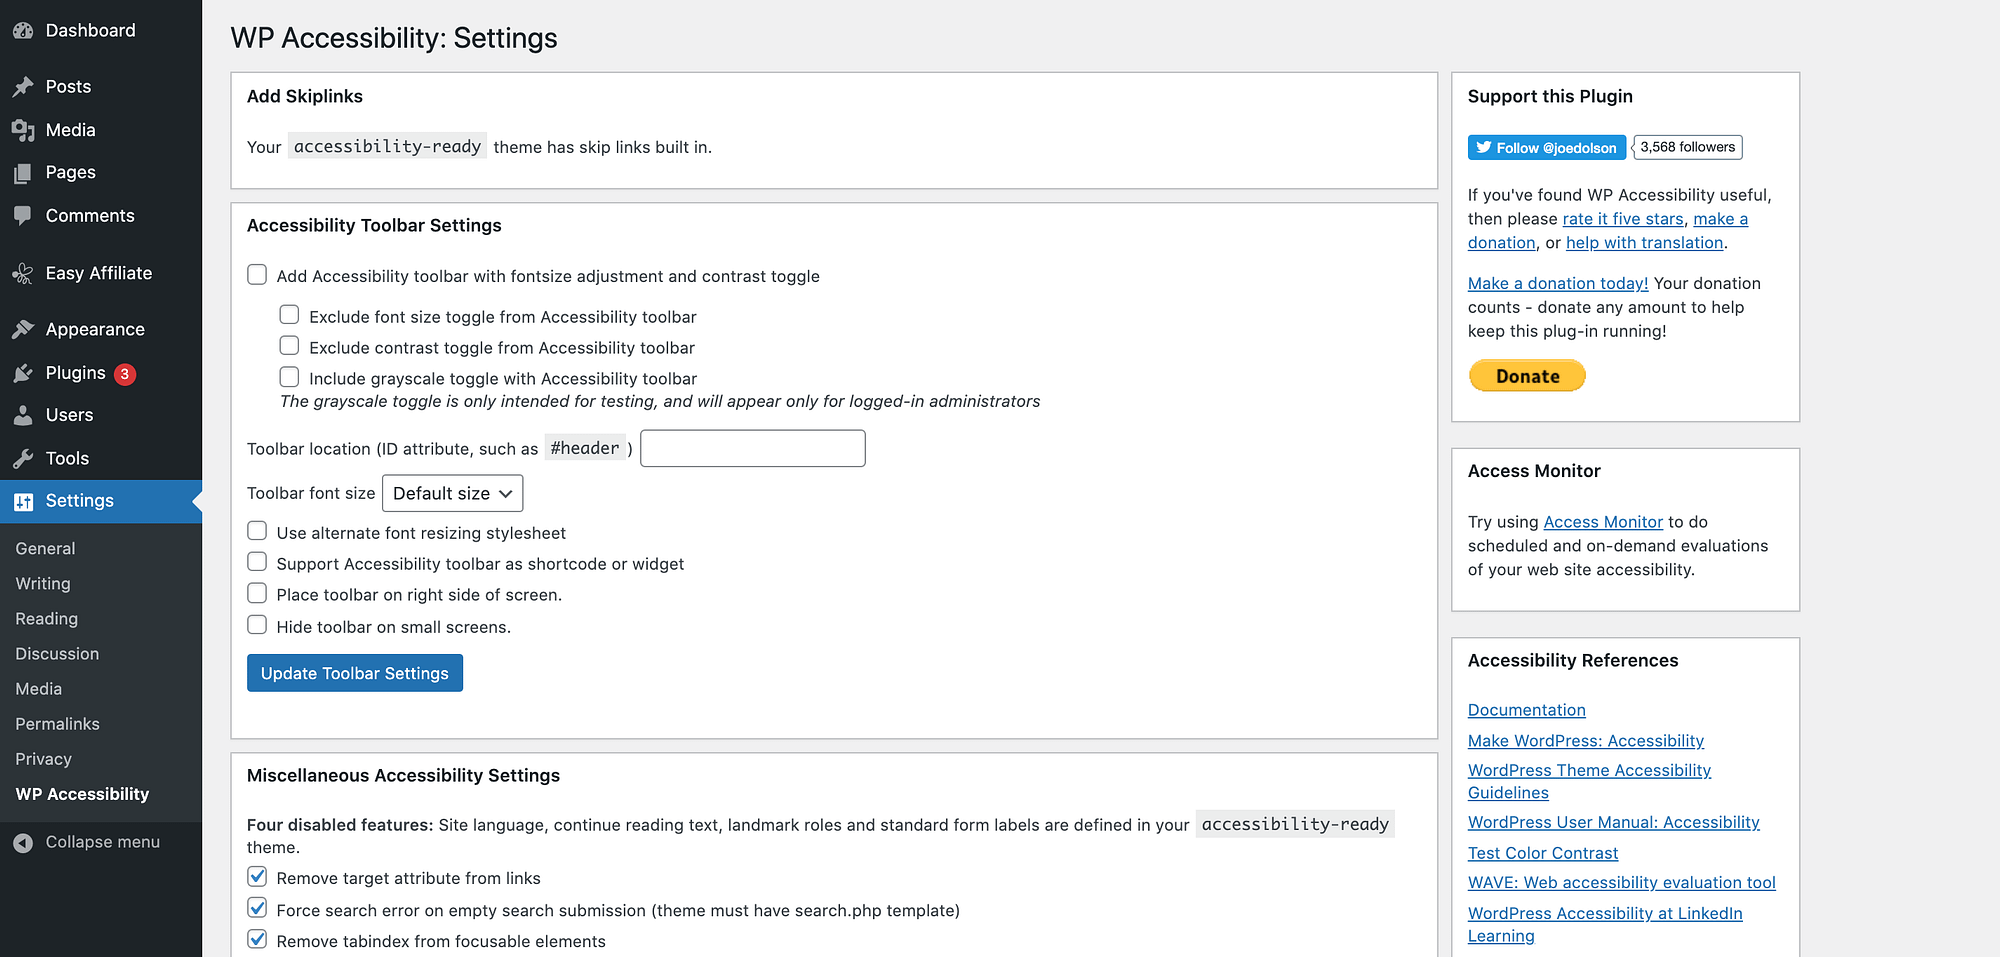The width and height of the screenshot is (2000, 957).
Task: Expand the Plugins menu showing 3 updates
Action: [x=75, y=372]
